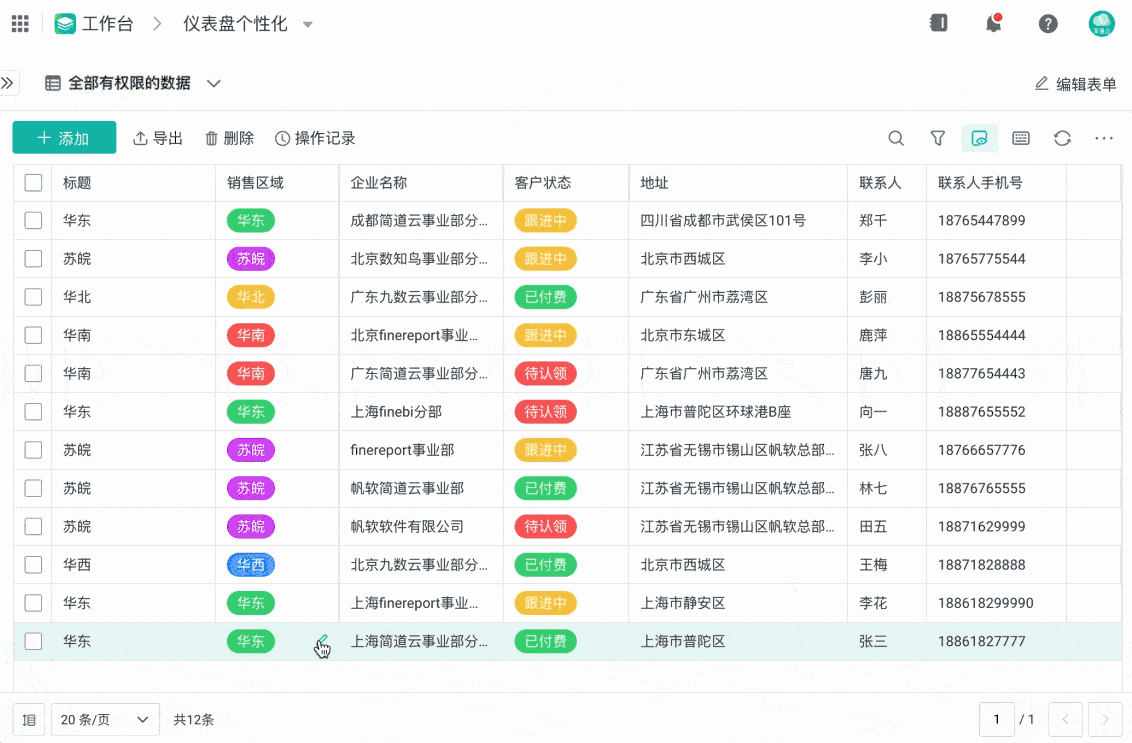The height and width of the screenshot is (743, 1132).
Task: Click the filter funnel icon
Action: [937, 138]
